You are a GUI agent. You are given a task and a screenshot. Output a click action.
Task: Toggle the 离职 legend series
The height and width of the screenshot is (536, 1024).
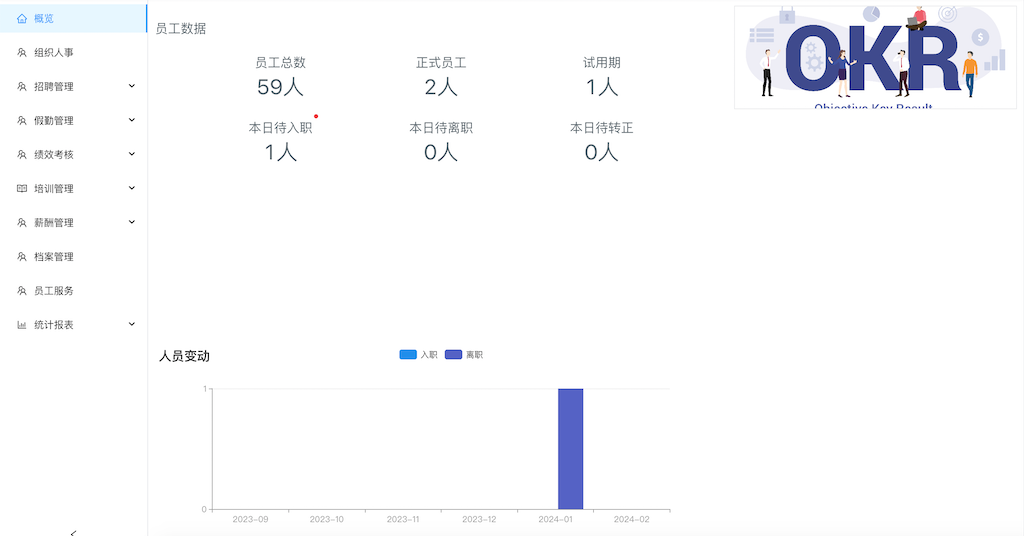[464, 355]
